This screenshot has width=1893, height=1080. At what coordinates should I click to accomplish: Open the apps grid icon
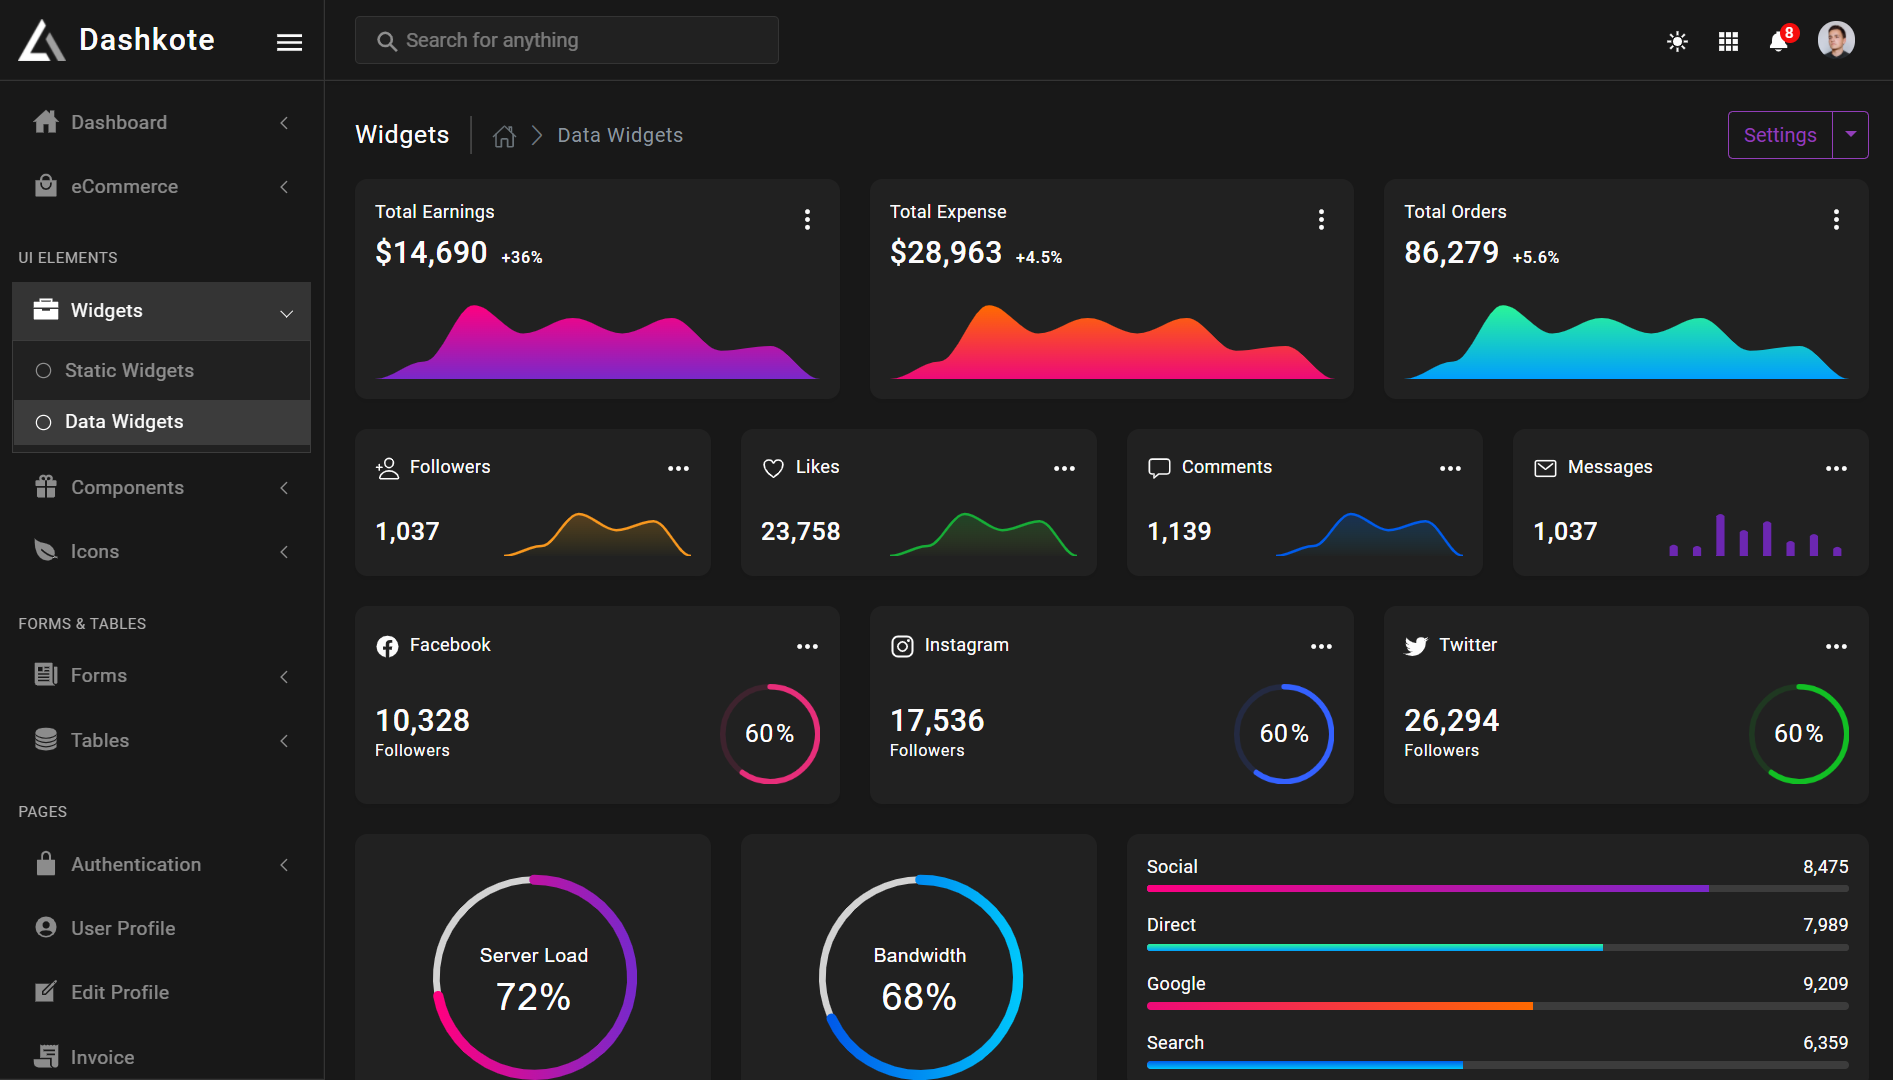[1728, 41]
